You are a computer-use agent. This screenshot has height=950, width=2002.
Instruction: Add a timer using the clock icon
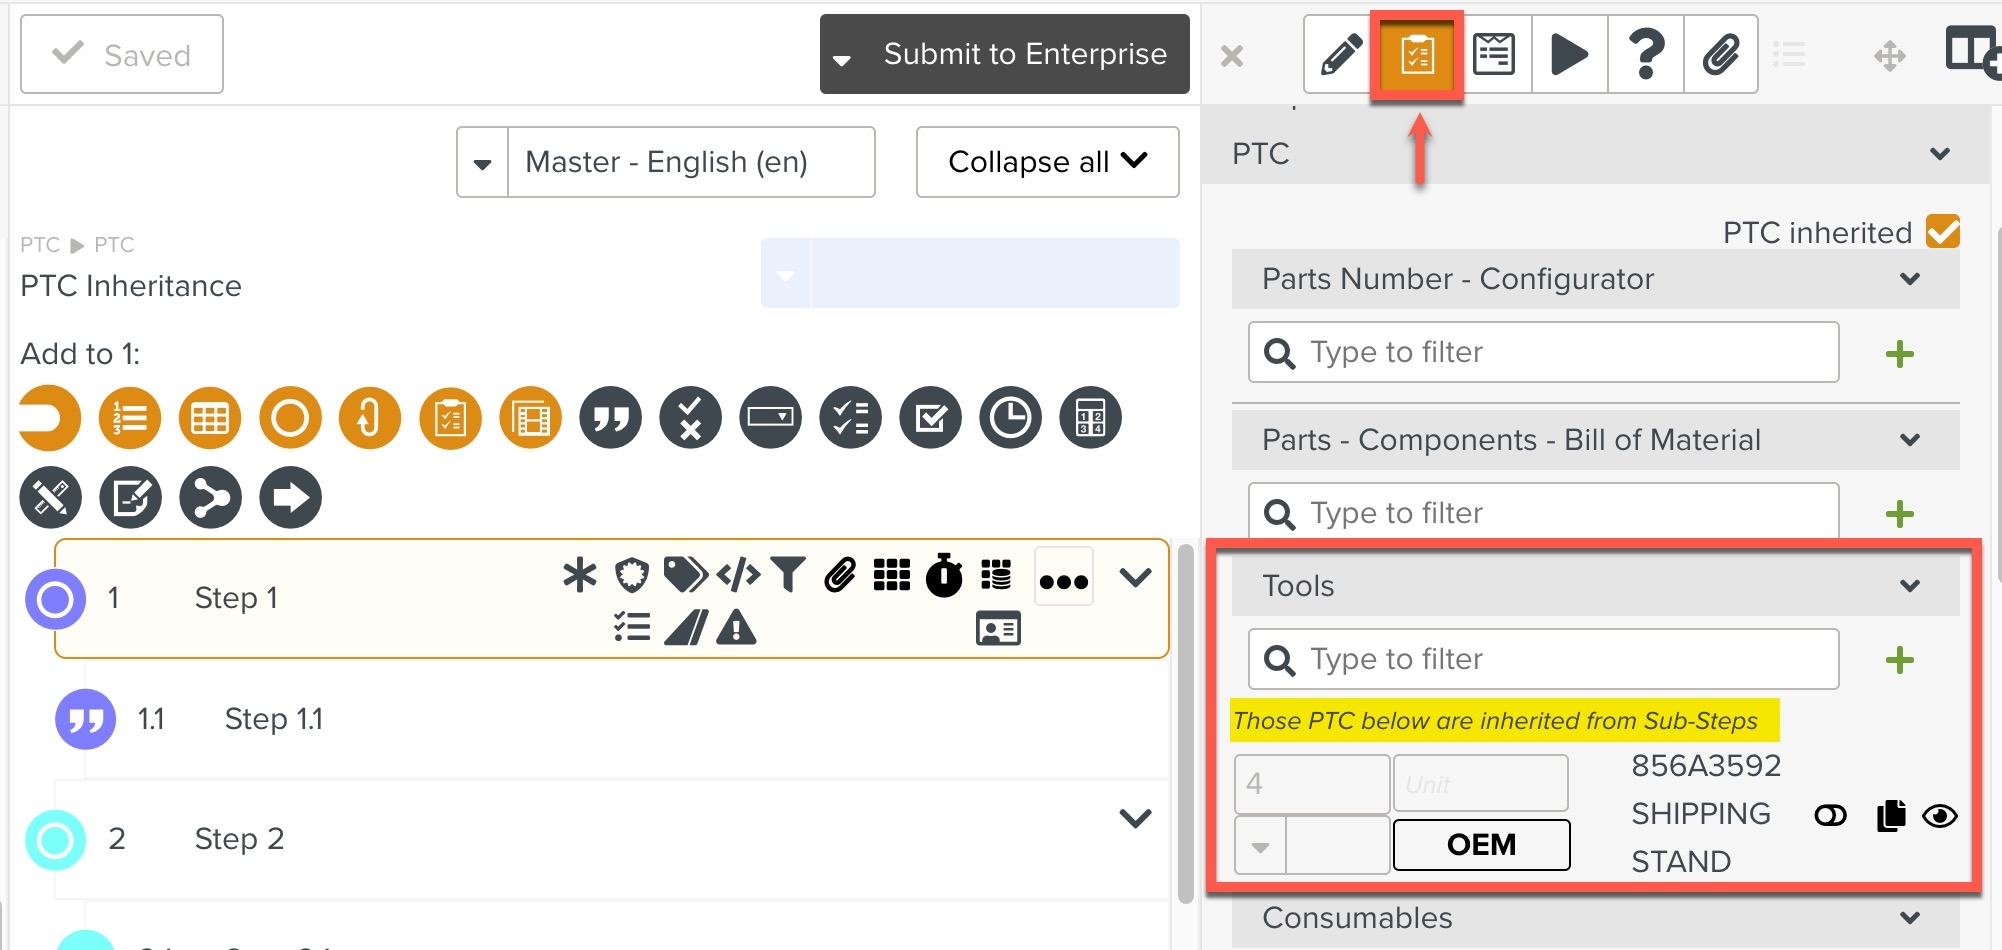[1010, 418]
